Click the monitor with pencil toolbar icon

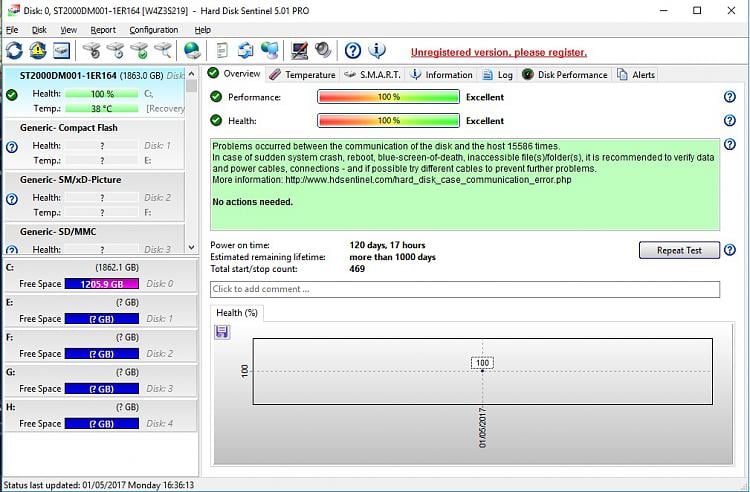click(x=299, y=50)
